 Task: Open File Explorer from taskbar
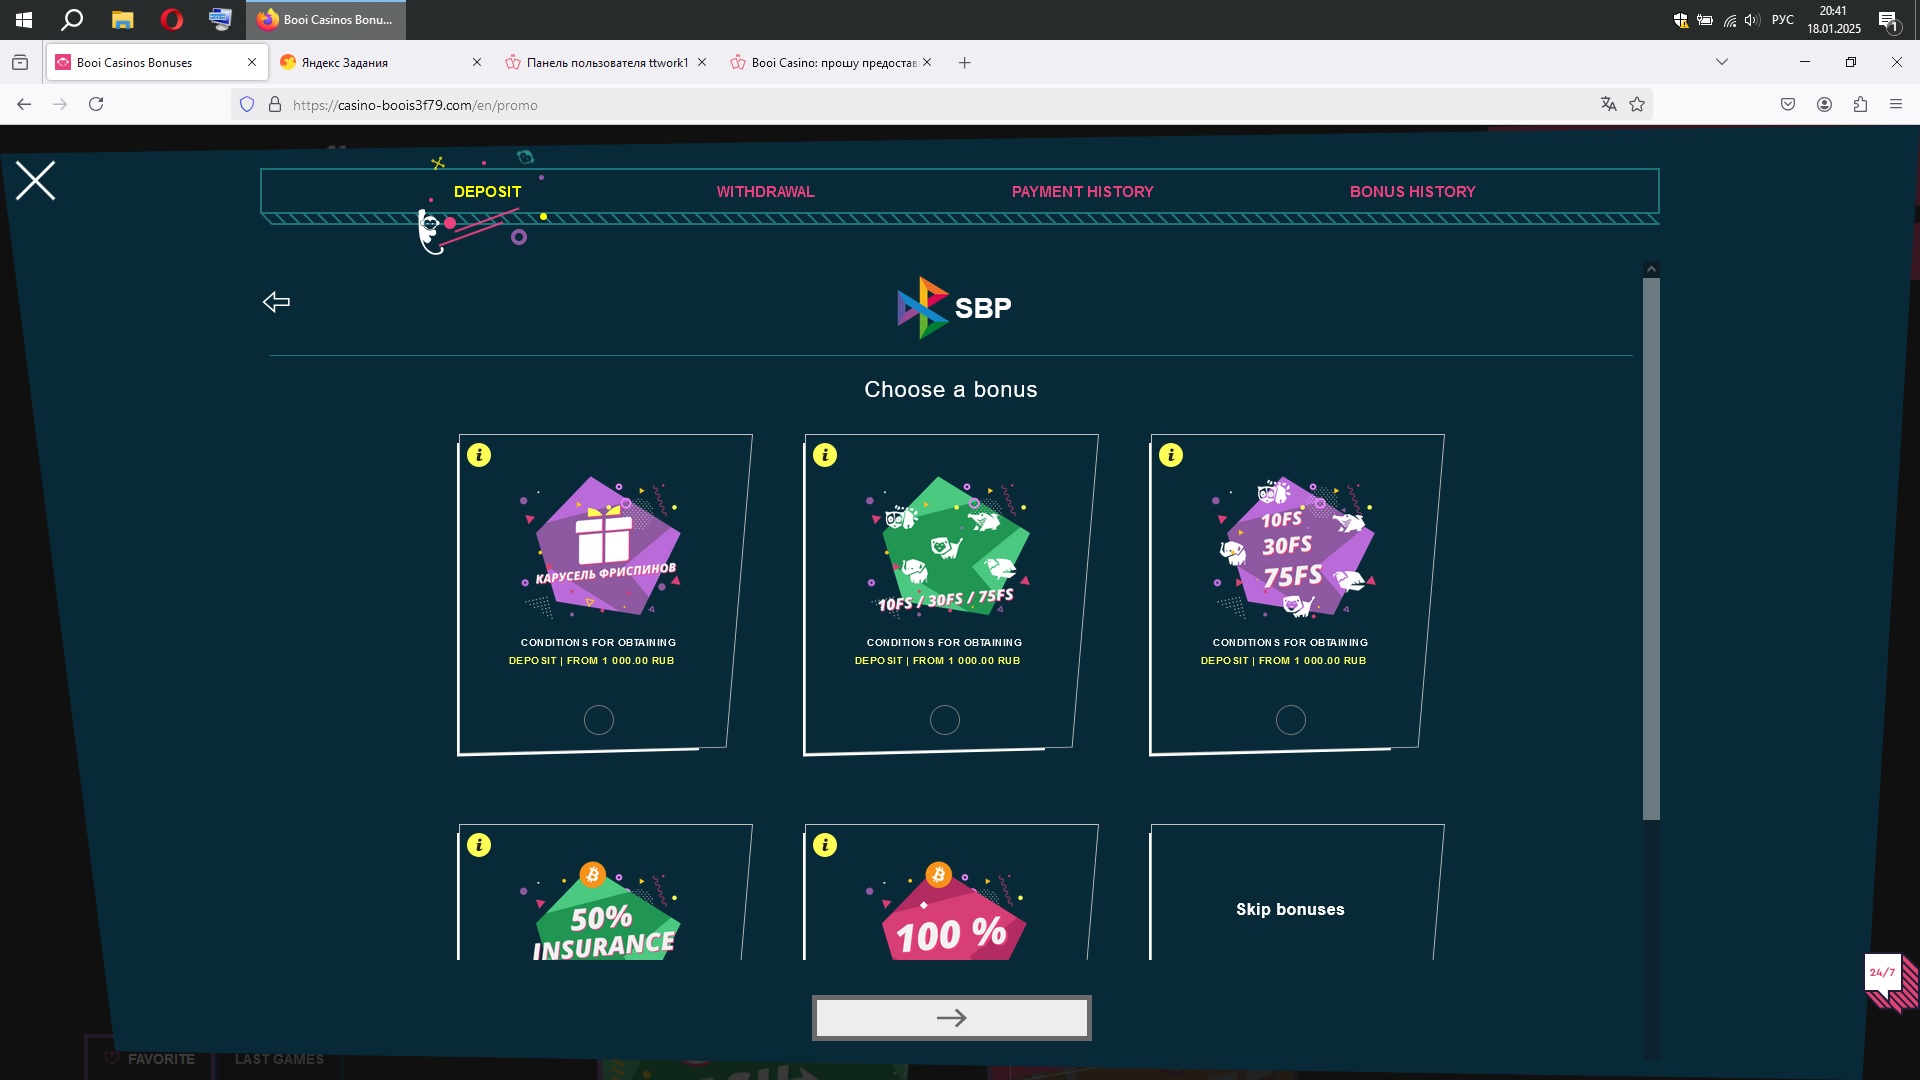tap(122, 20)
